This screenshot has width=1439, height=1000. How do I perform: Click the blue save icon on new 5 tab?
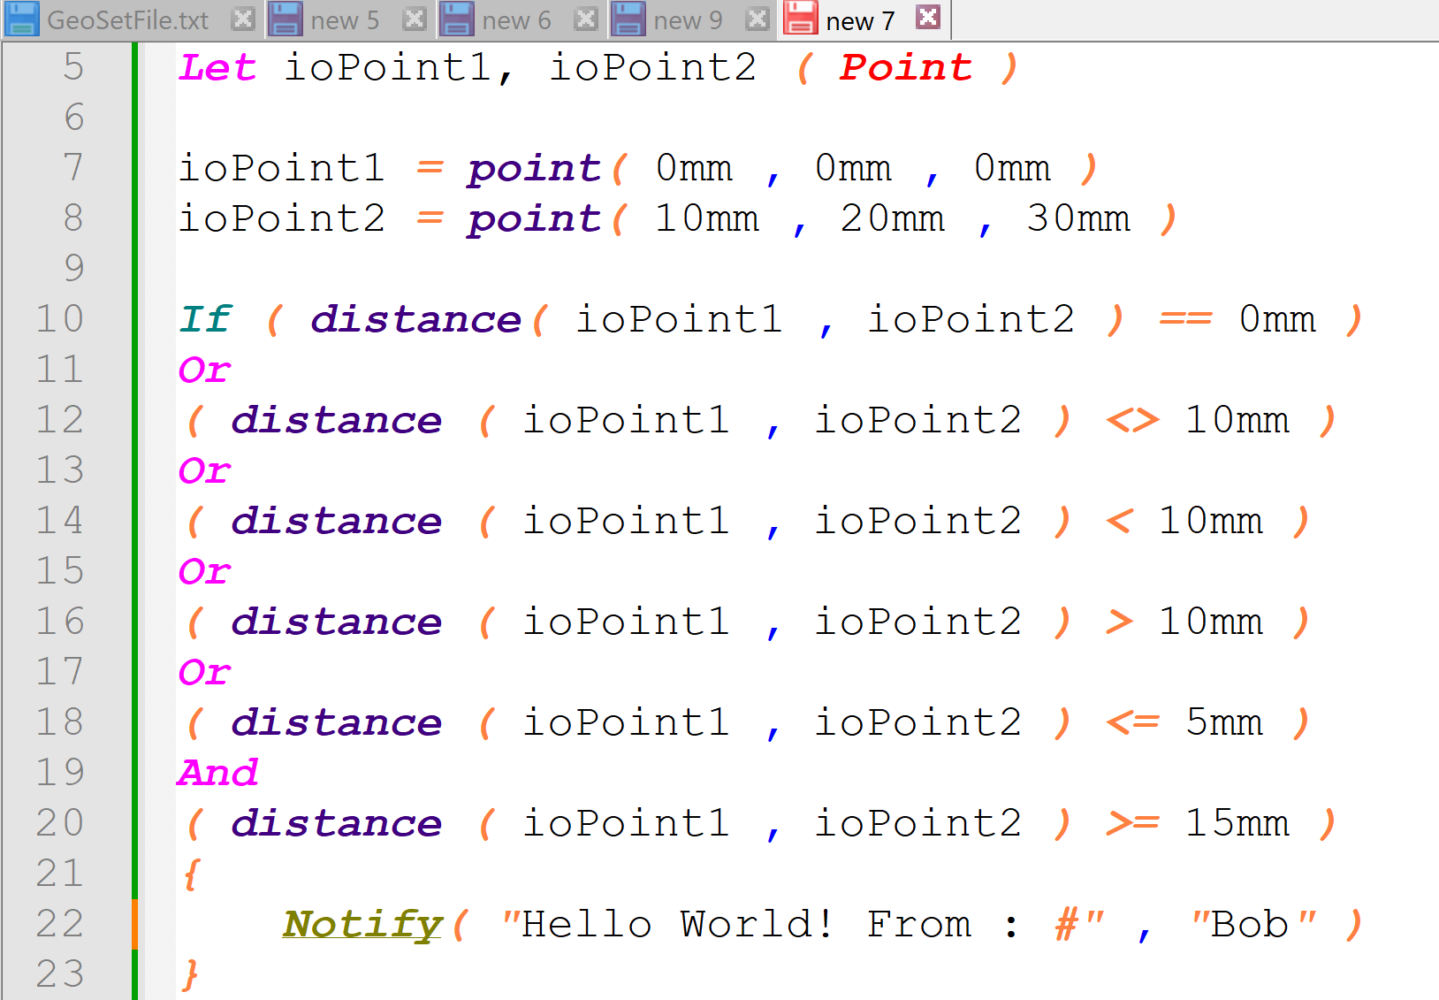click(x=286, y=19)
